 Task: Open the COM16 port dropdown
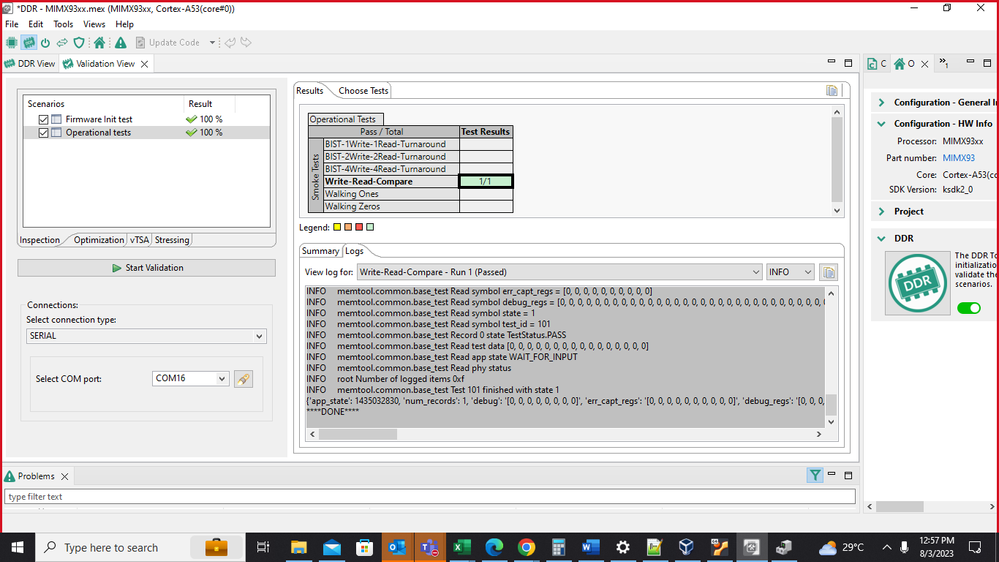coord(190,378)
